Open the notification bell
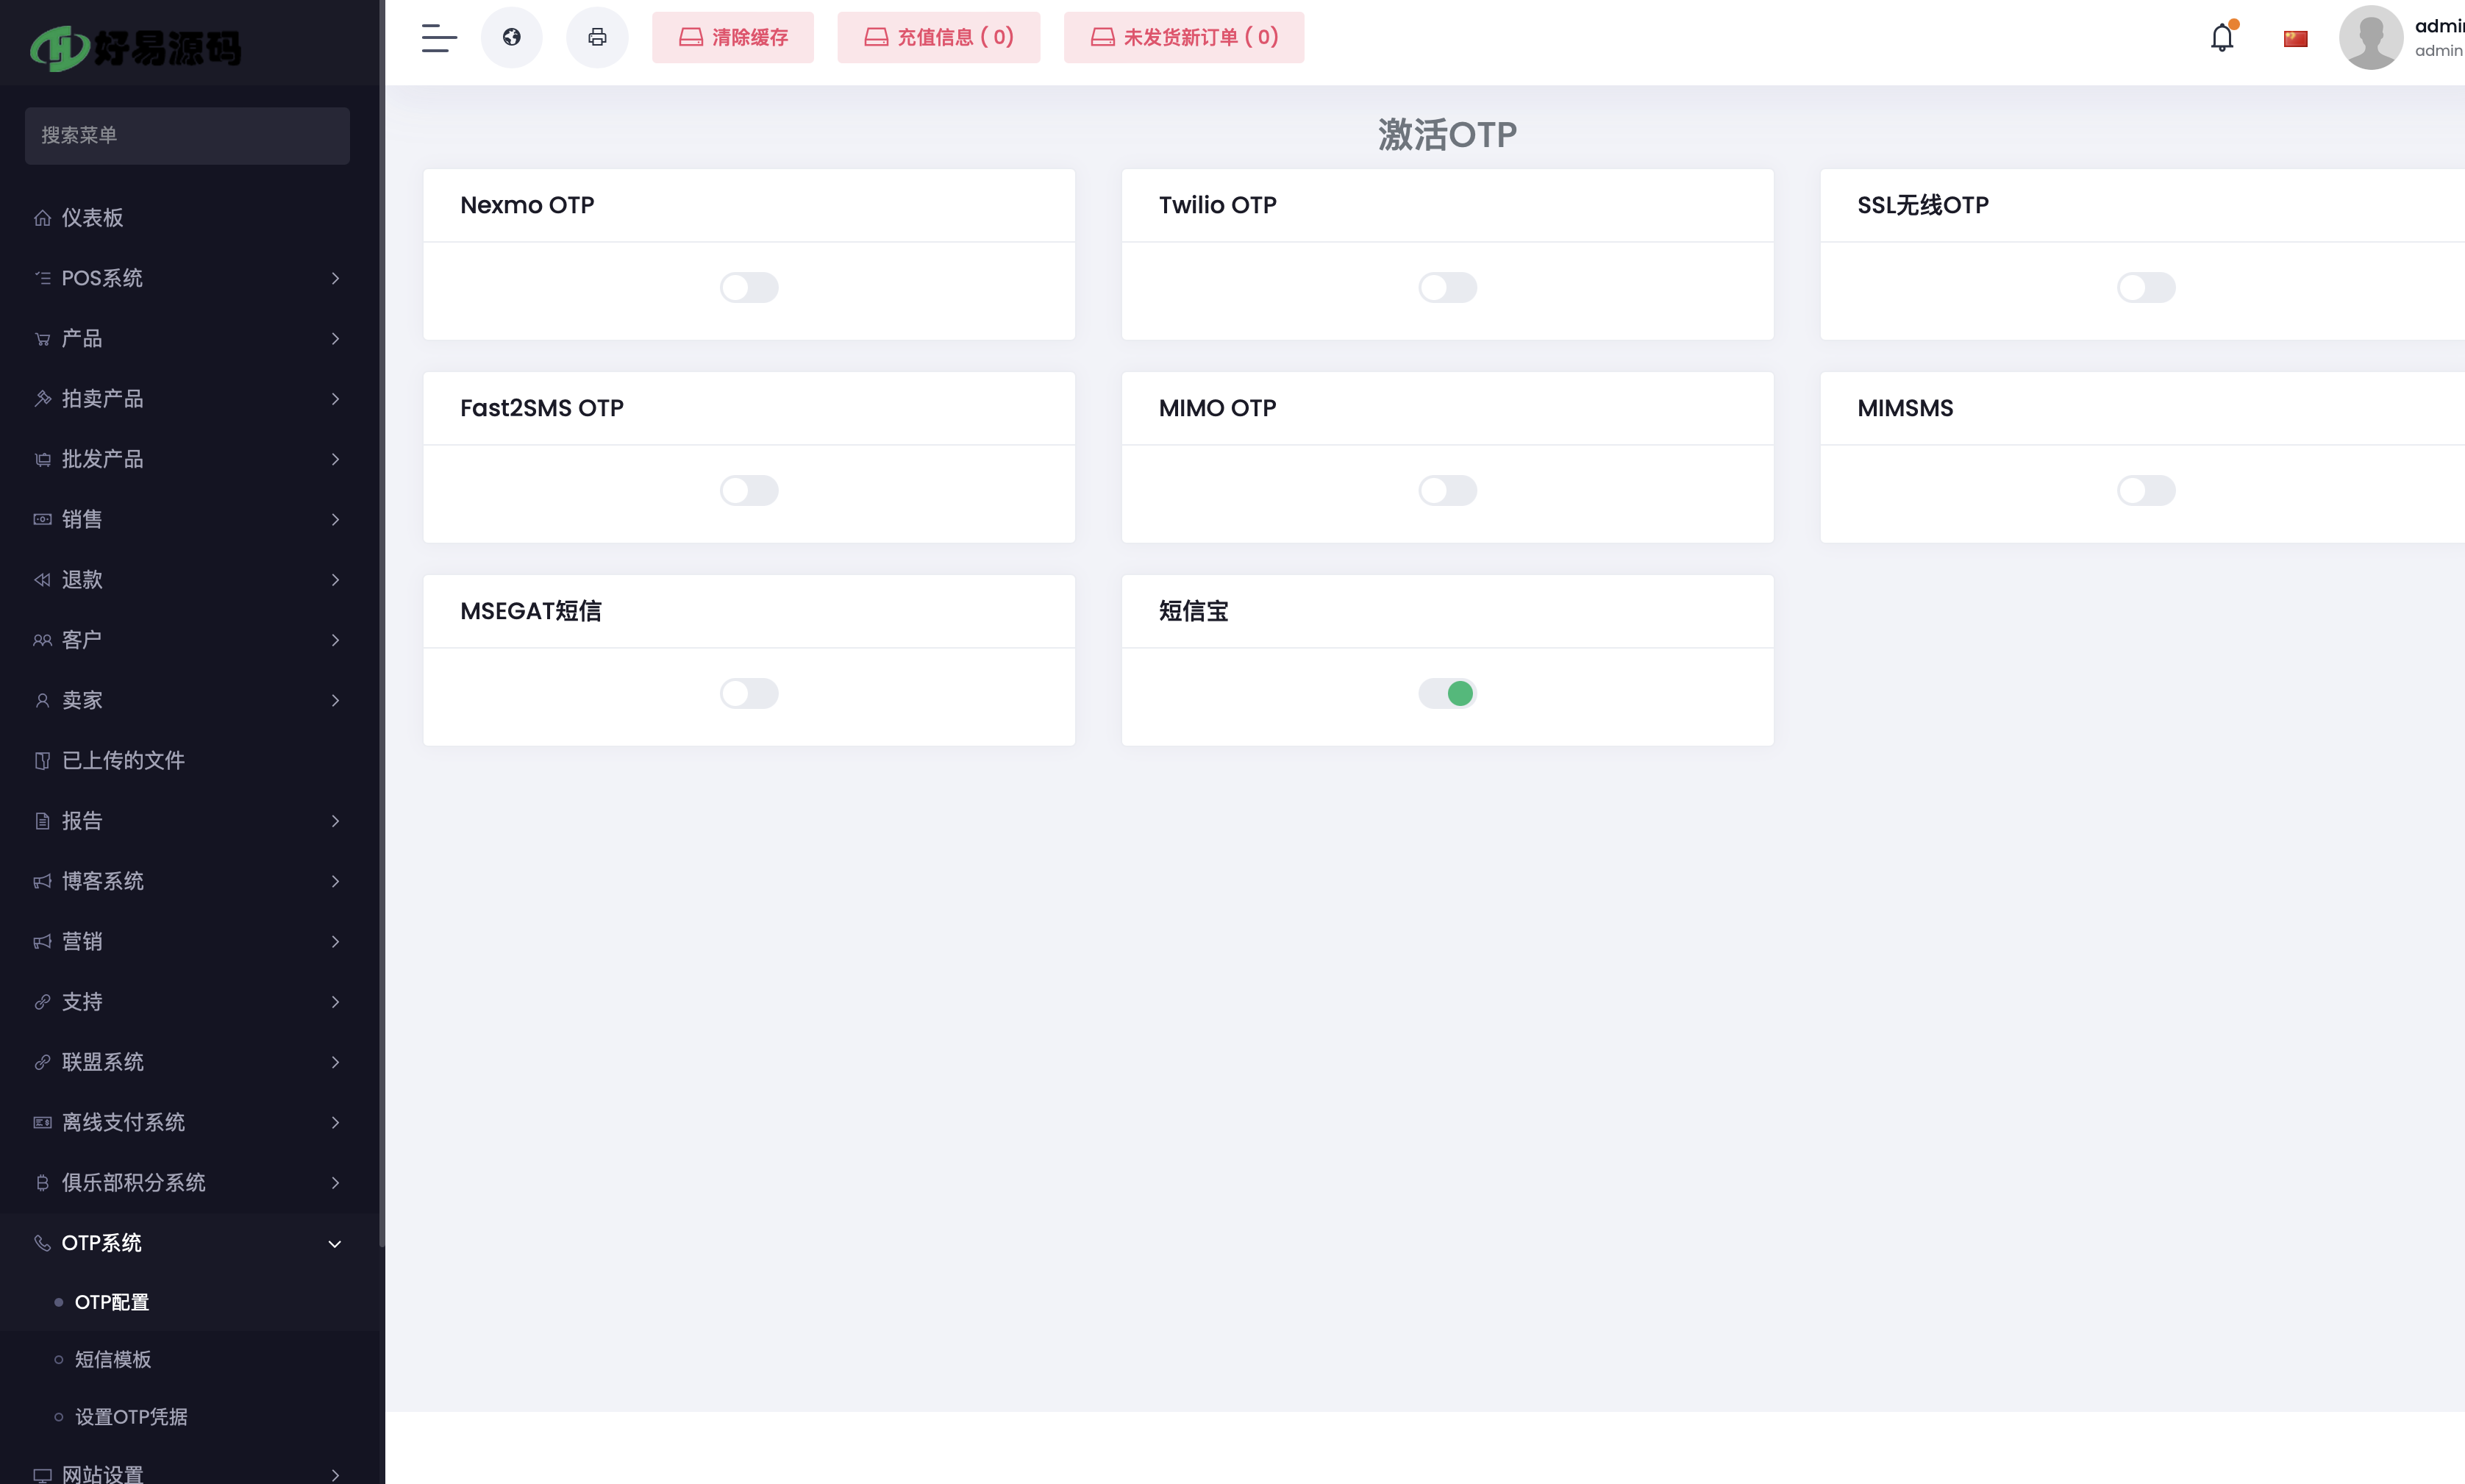The image size is (2465, 1484). (2222, 38)
